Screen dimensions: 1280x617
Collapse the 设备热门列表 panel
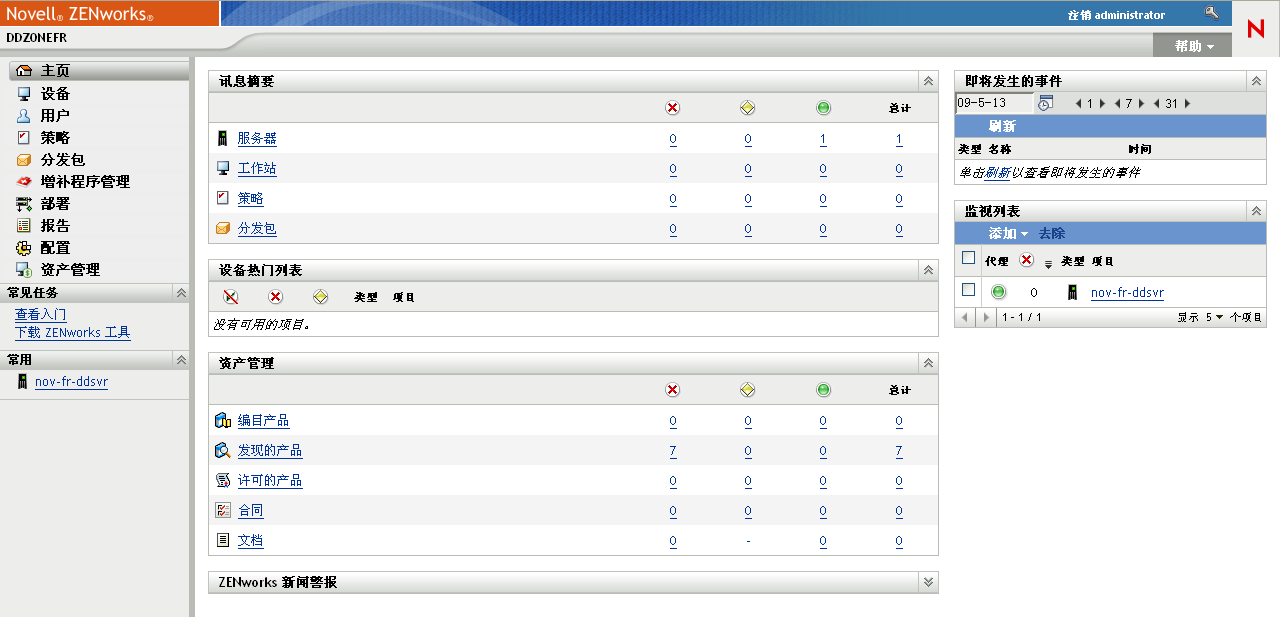click(x=928, y=270)
